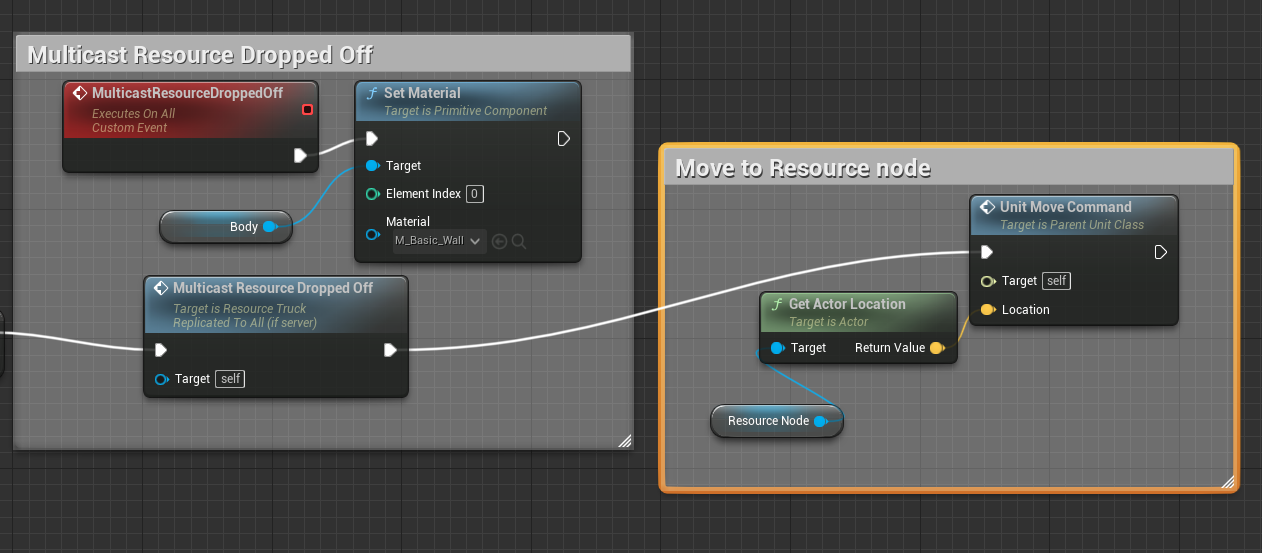1262x553 pixels.
Task: Open the M_Basic_Wall material dropdown
Action: 440,241
